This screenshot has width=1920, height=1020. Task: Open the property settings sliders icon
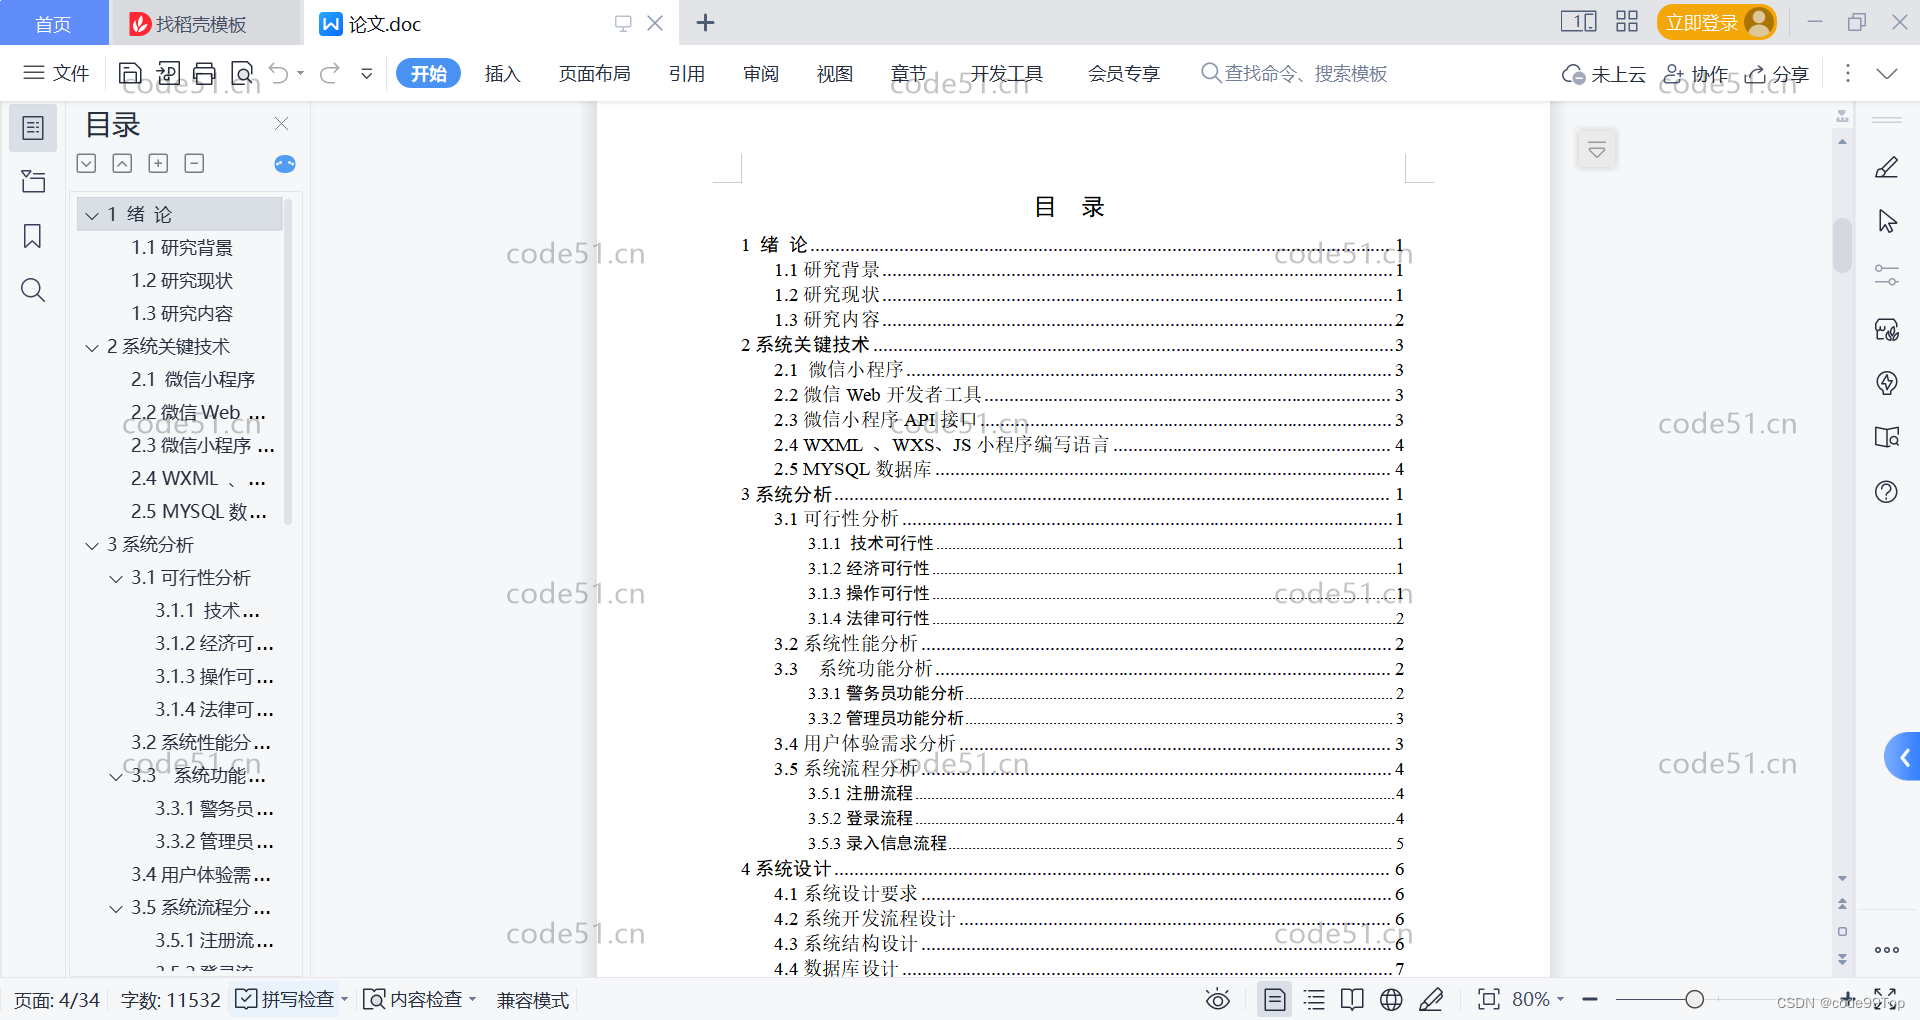(x=1887, y=275)
